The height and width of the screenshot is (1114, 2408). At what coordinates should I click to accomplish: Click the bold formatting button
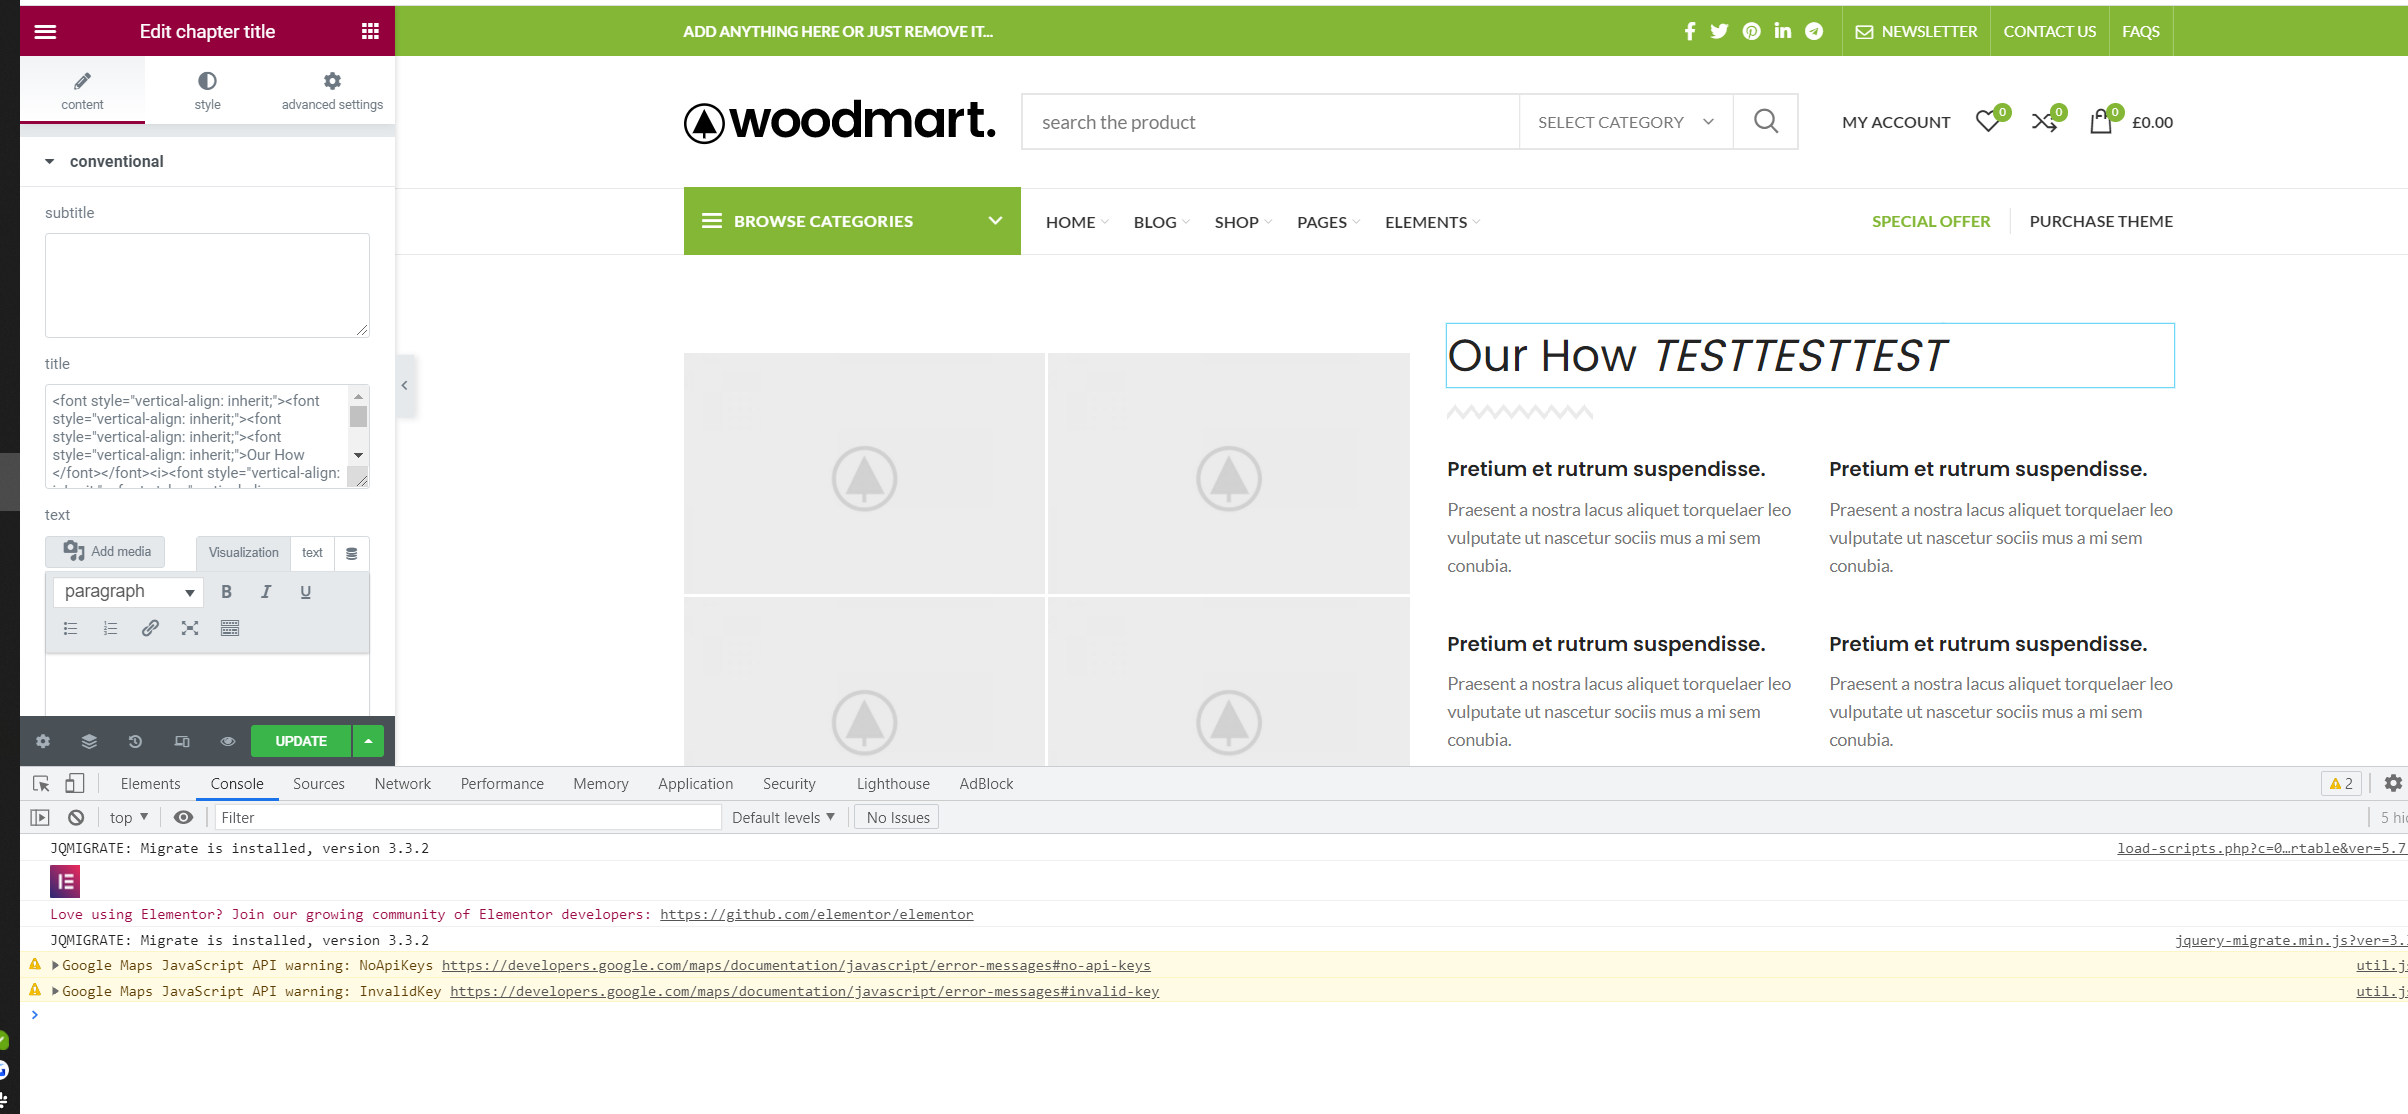pyautogui.click(x=226, y=592)
